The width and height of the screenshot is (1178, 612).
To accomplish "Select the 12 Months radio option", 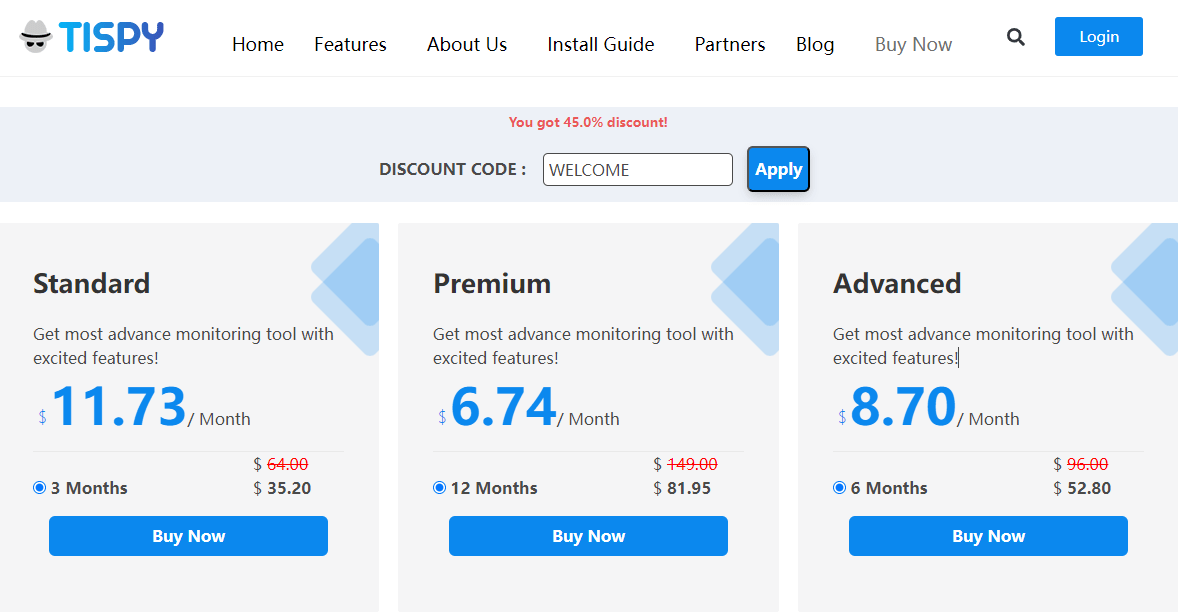I will tap(439, 488).
